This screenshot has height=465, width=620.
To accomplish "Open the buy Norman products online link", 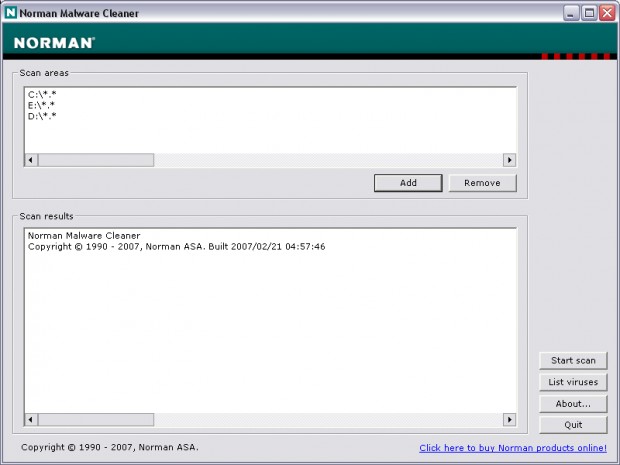I will point(513,448).
